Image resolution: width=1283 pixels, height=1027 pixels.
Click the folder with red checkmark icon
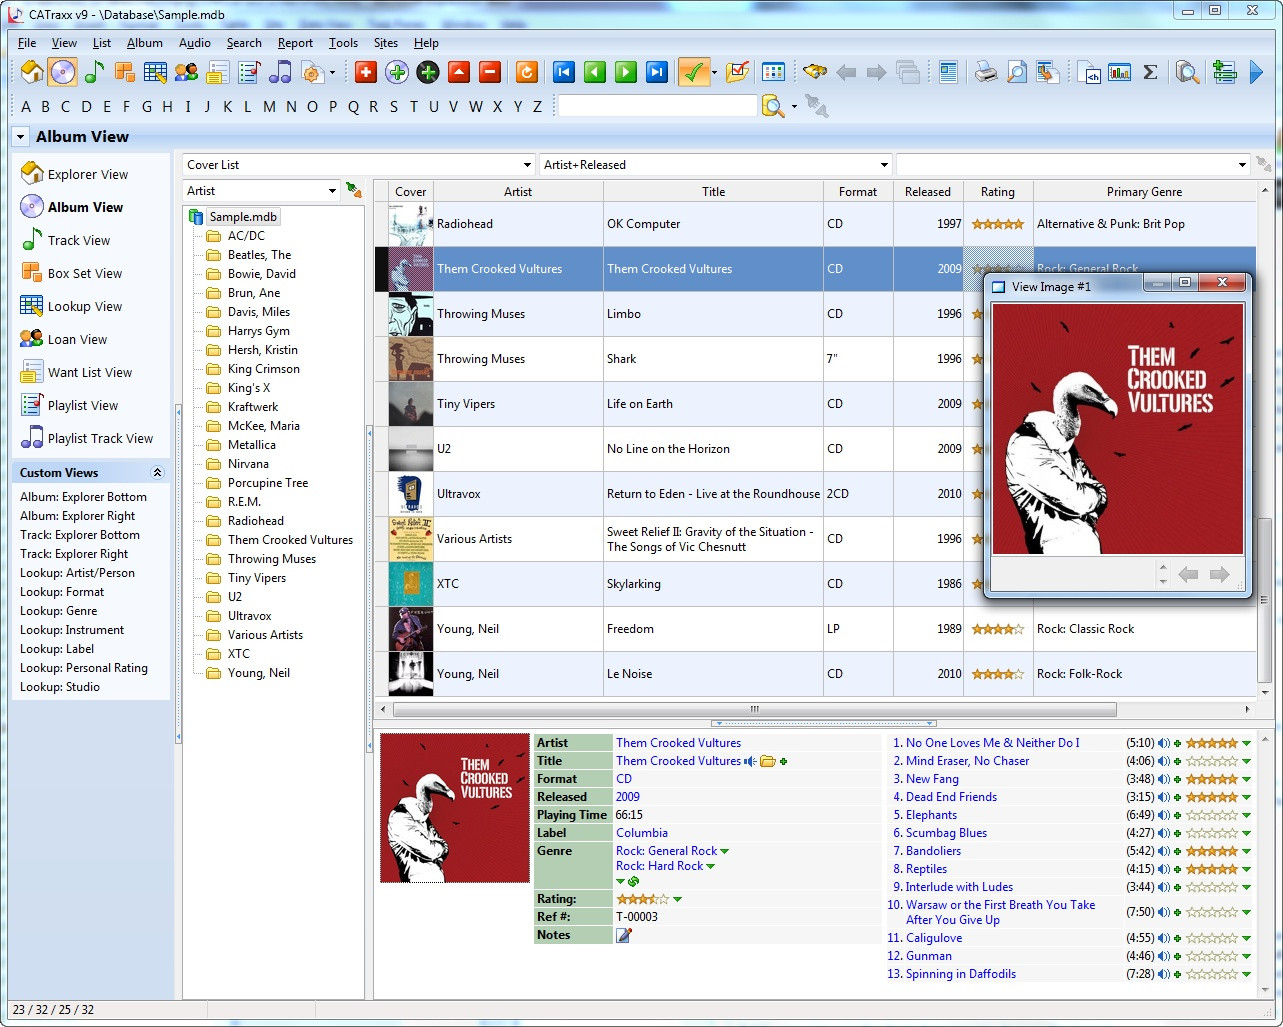coord(738,72)
